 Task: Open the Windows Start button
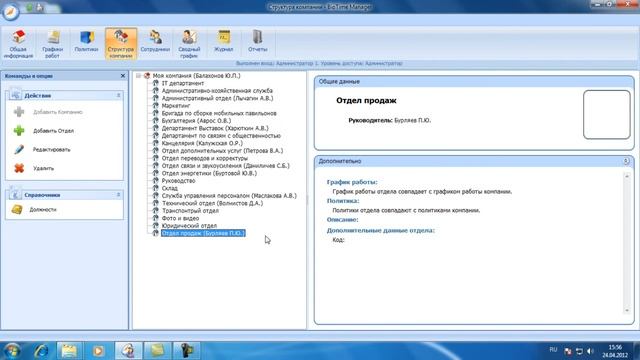pos(12,351)
